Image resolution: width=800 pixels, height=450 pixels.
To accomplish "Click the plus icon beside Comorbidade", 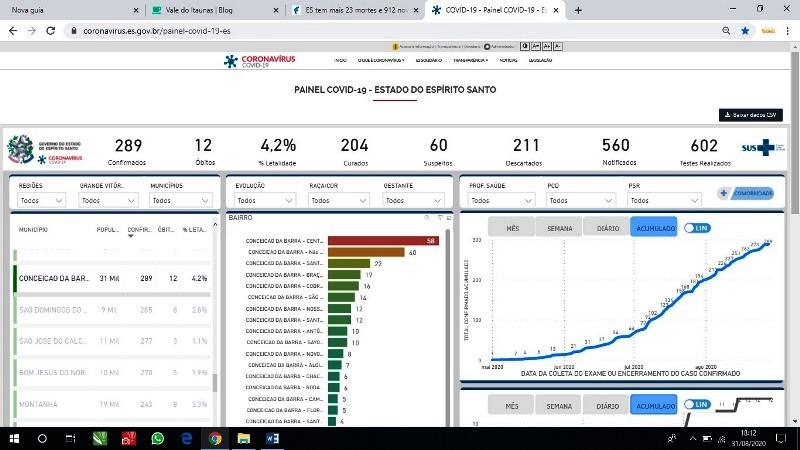I will (x=723, y=193).
